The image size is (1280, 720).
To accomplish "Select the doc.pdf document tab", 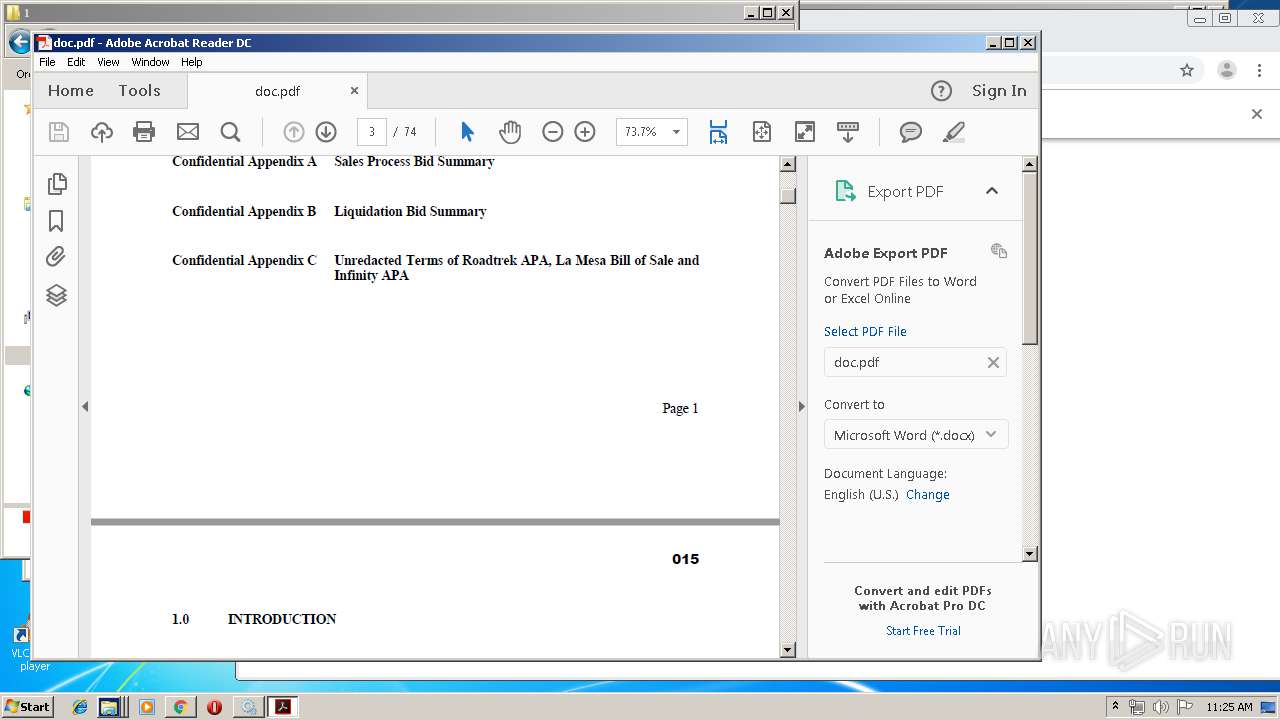I will 277,91.
